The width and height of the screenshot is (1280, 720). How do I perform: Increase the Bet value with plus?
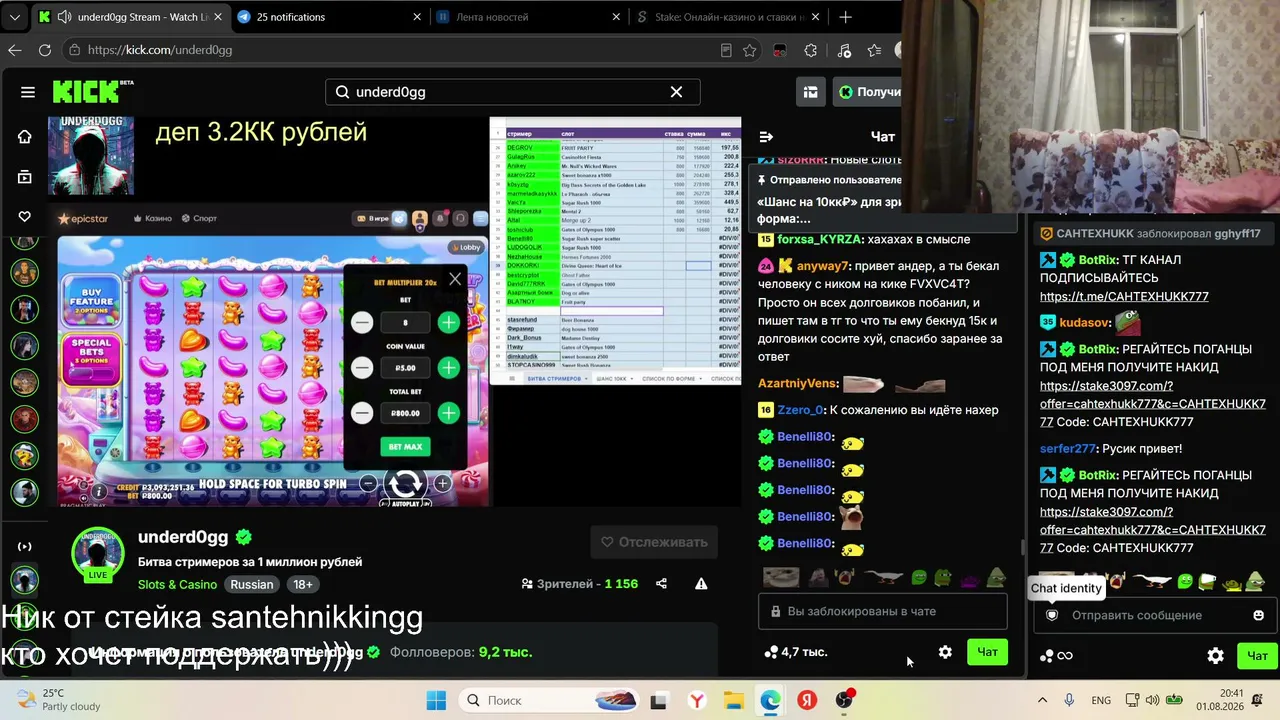[449, 322]
